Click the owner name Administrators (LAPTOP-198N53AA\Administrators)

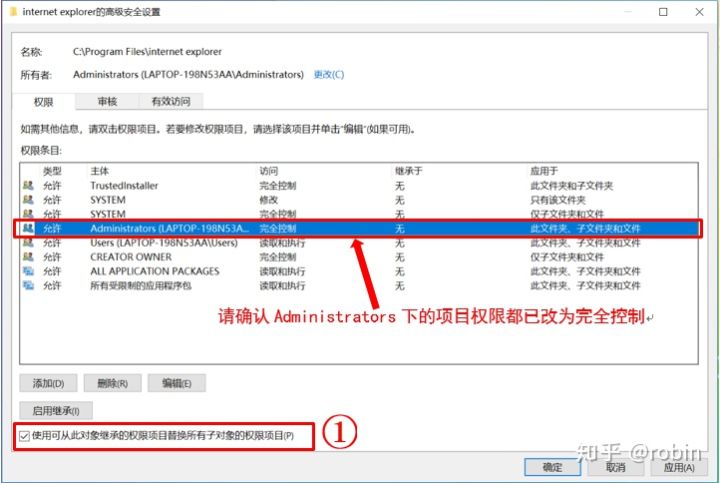(x=188, y=74)
